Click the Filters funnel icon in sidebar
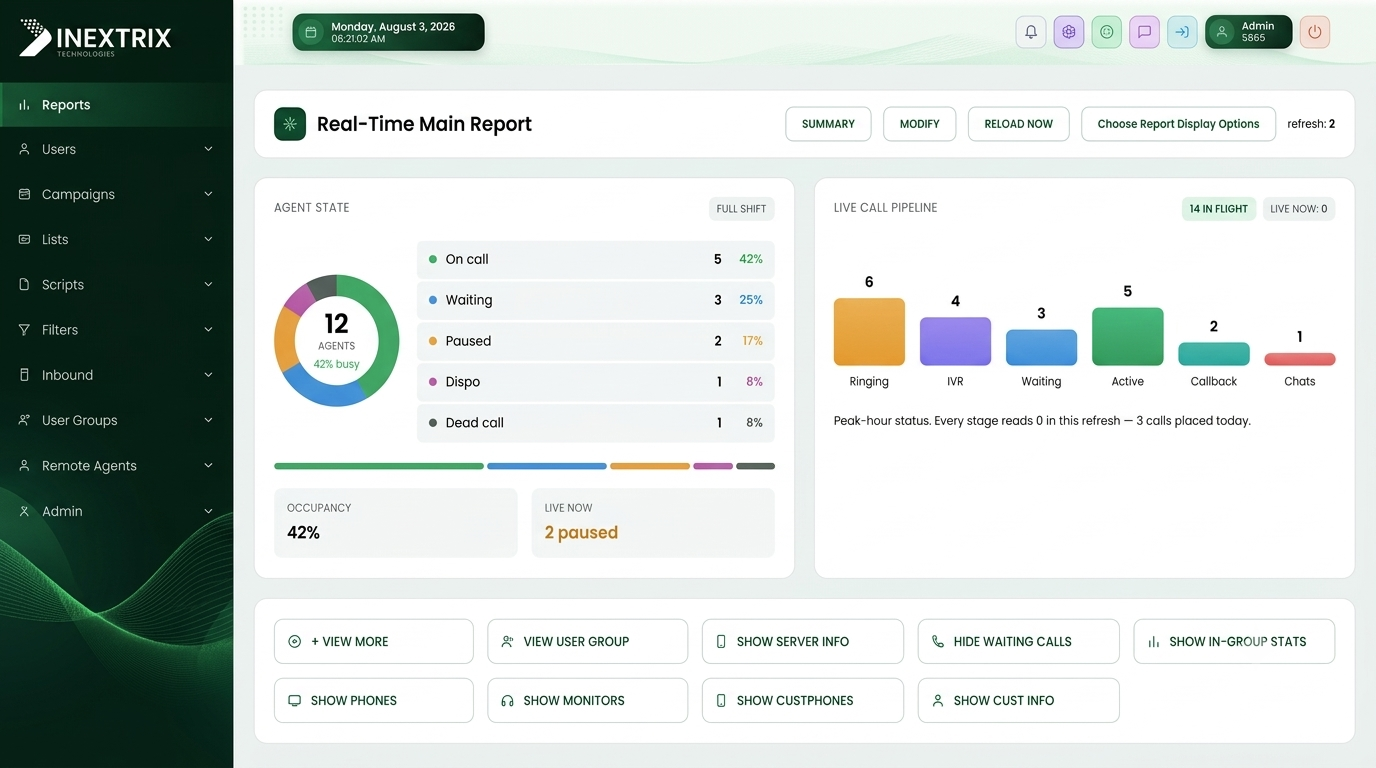The height and width of the screenshot is (768, 1376). coord(24,330)
